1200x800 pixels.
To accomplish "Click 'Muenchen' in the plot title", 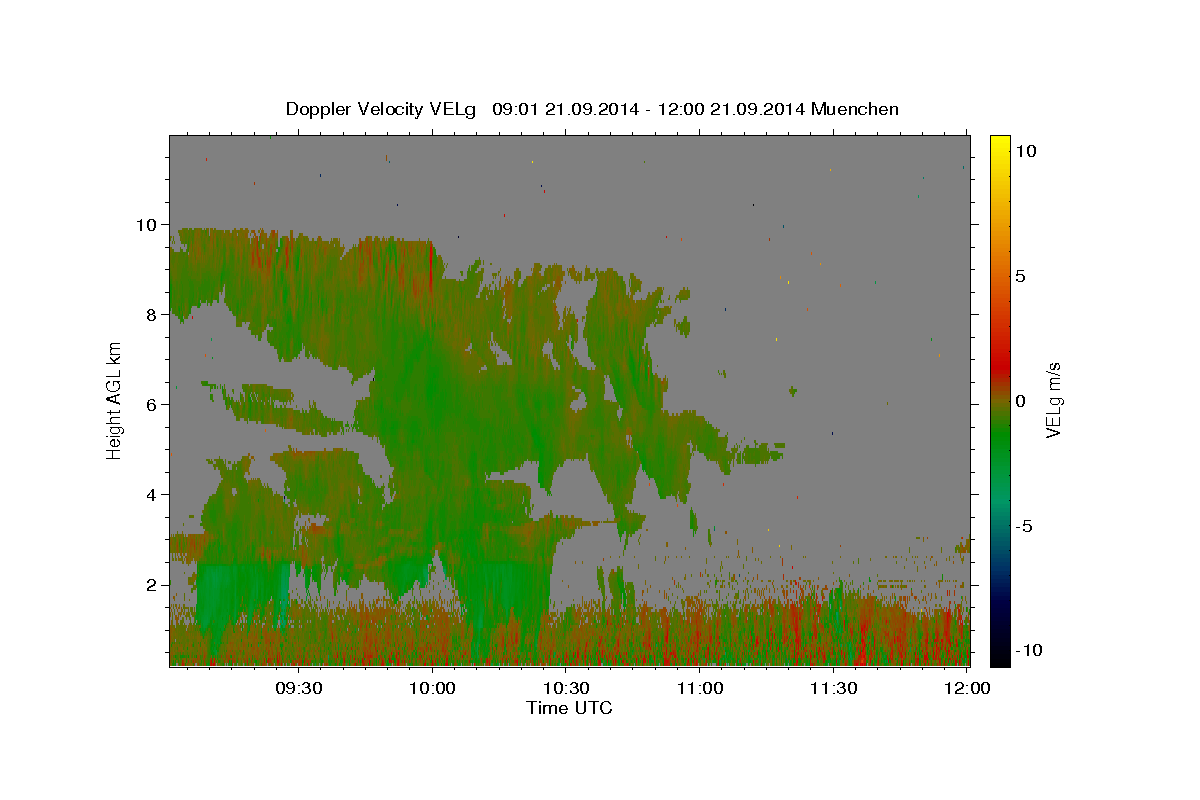I will [855, 109].
